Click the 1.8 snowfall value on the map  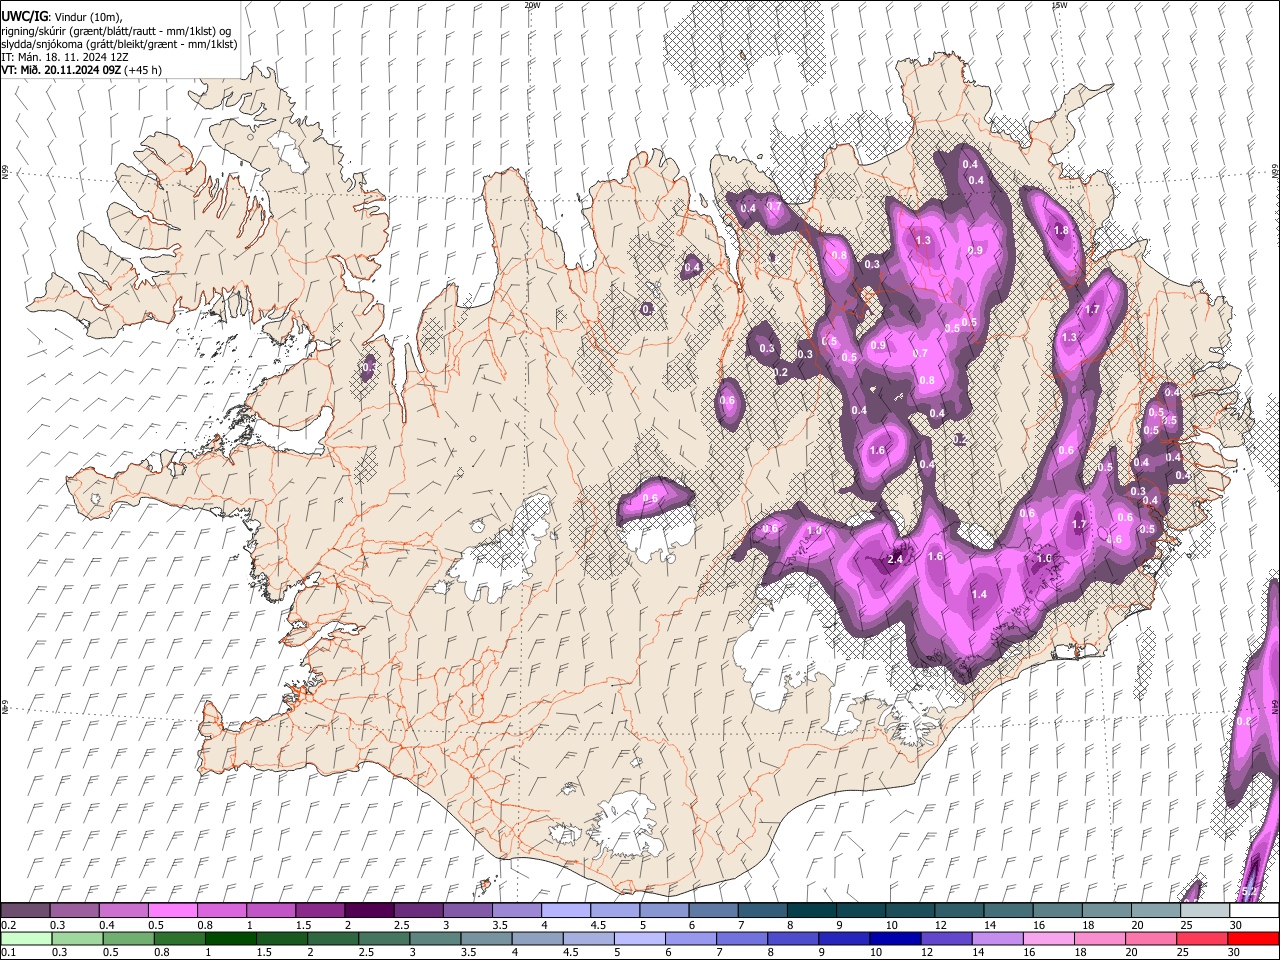point(1061,230)
